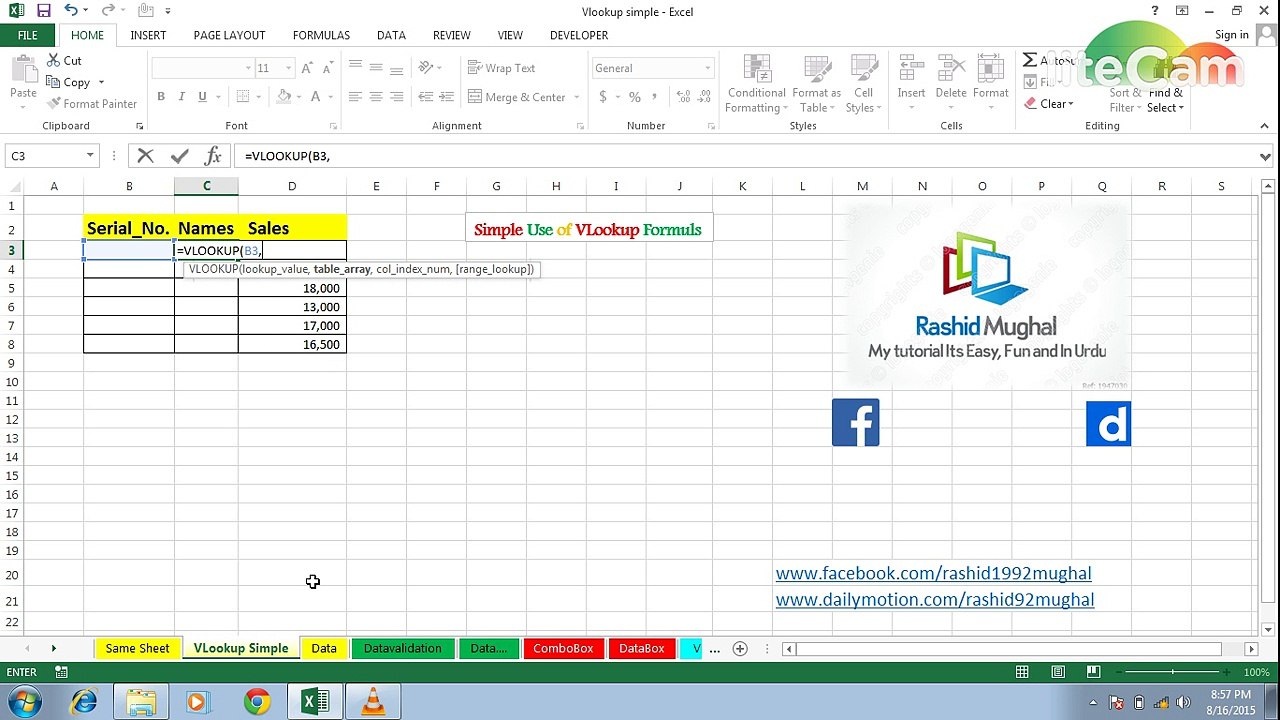The image size is (1280, 720).
Task: Add a new sheet with plus button
Action: (x=740, y=649)
